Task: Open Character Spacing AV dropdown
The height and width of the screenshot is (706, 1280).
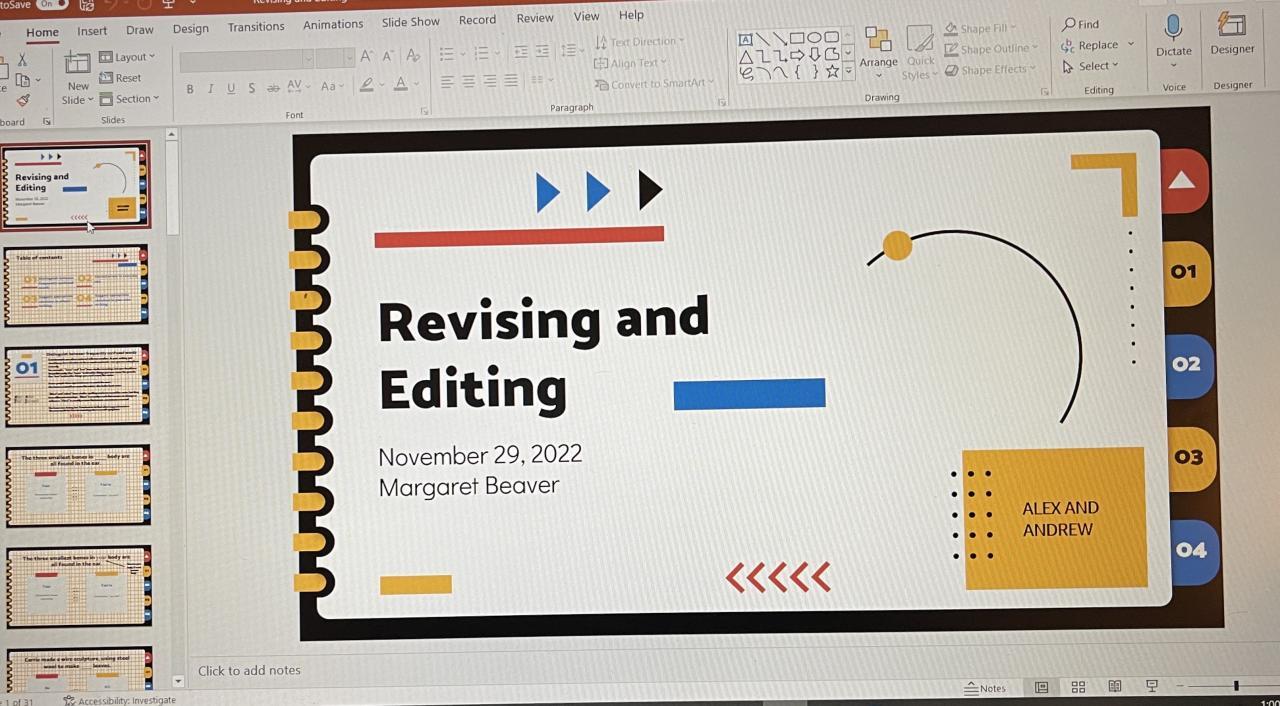Action: [x=299, y=87]
